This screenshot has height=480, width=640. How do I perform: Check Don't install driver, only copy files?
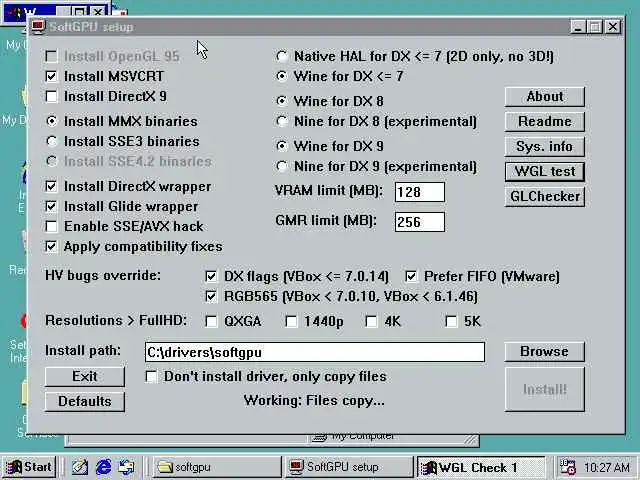pos(151,377)
